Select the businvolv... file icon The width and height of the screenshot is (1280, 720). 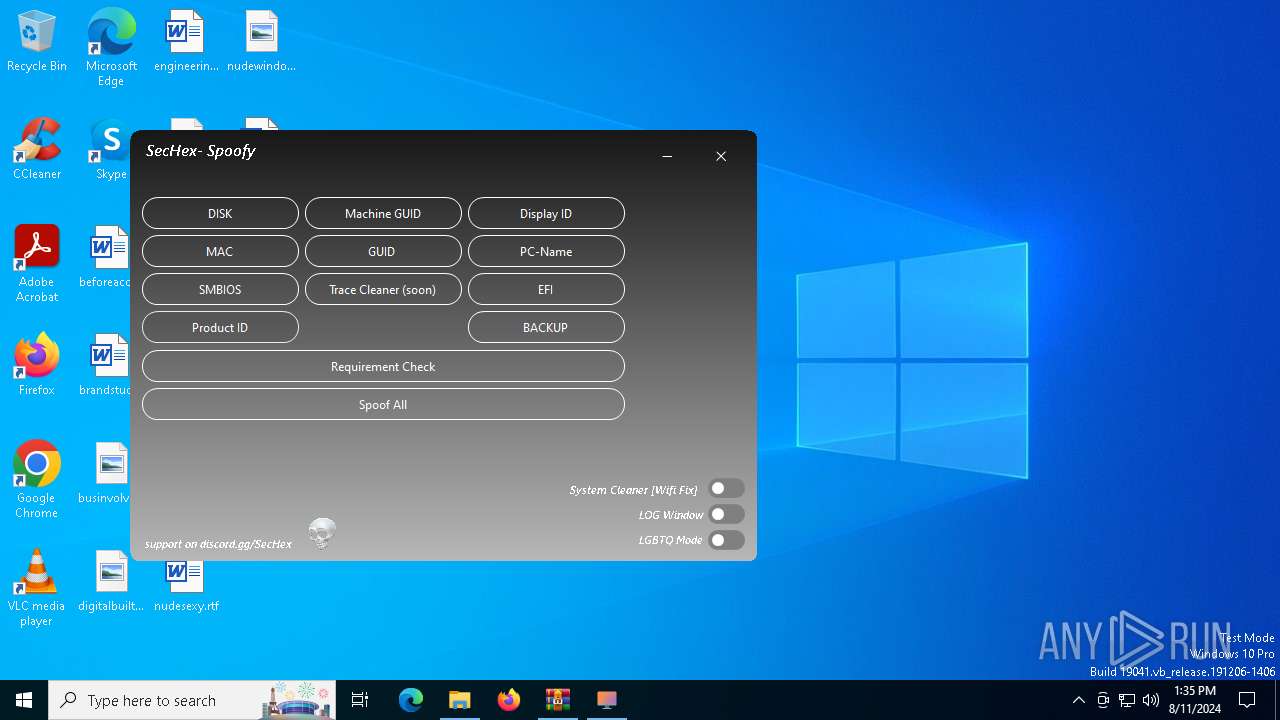click(107, 473)
